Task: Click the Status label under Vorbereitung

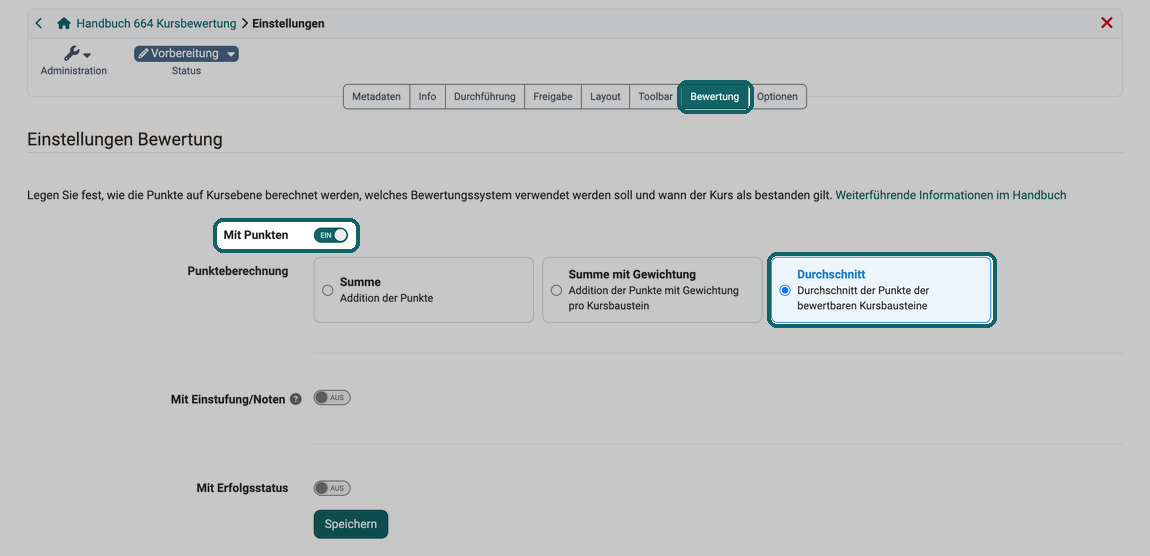Action: [186, 70]
